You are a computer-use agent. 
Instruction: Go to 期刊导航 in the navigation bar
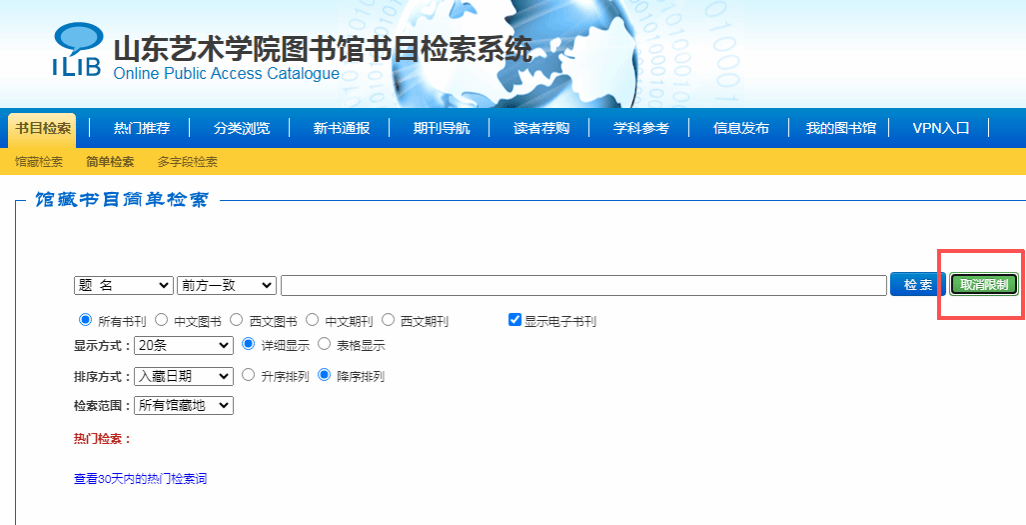pos(441,128)
